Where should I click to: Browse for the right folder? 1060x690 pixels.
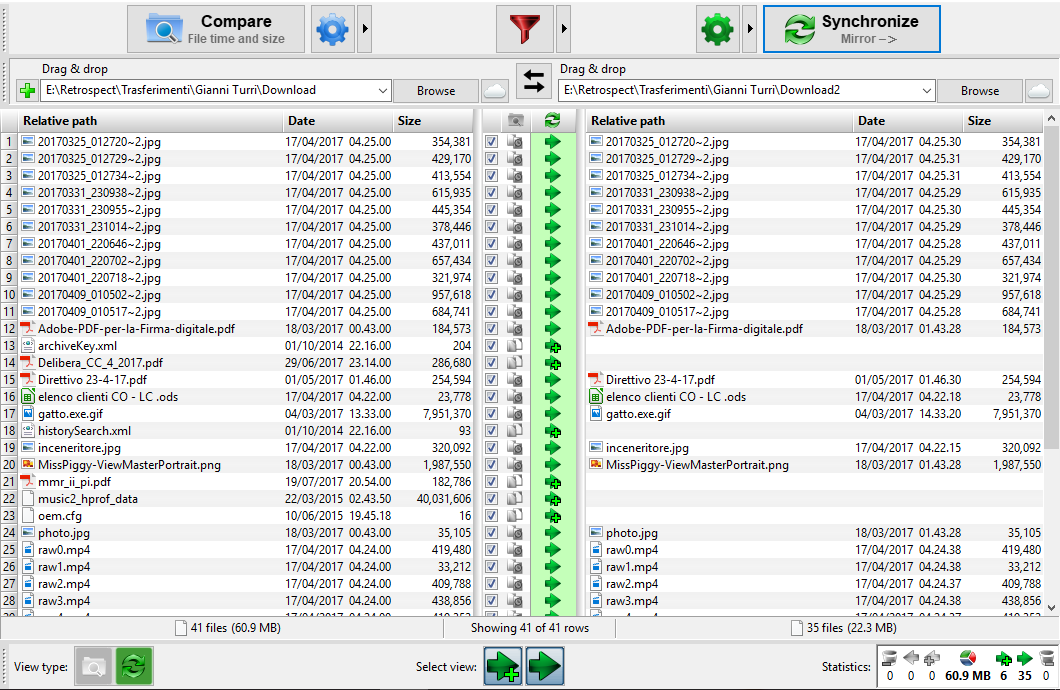coord(980,91)
